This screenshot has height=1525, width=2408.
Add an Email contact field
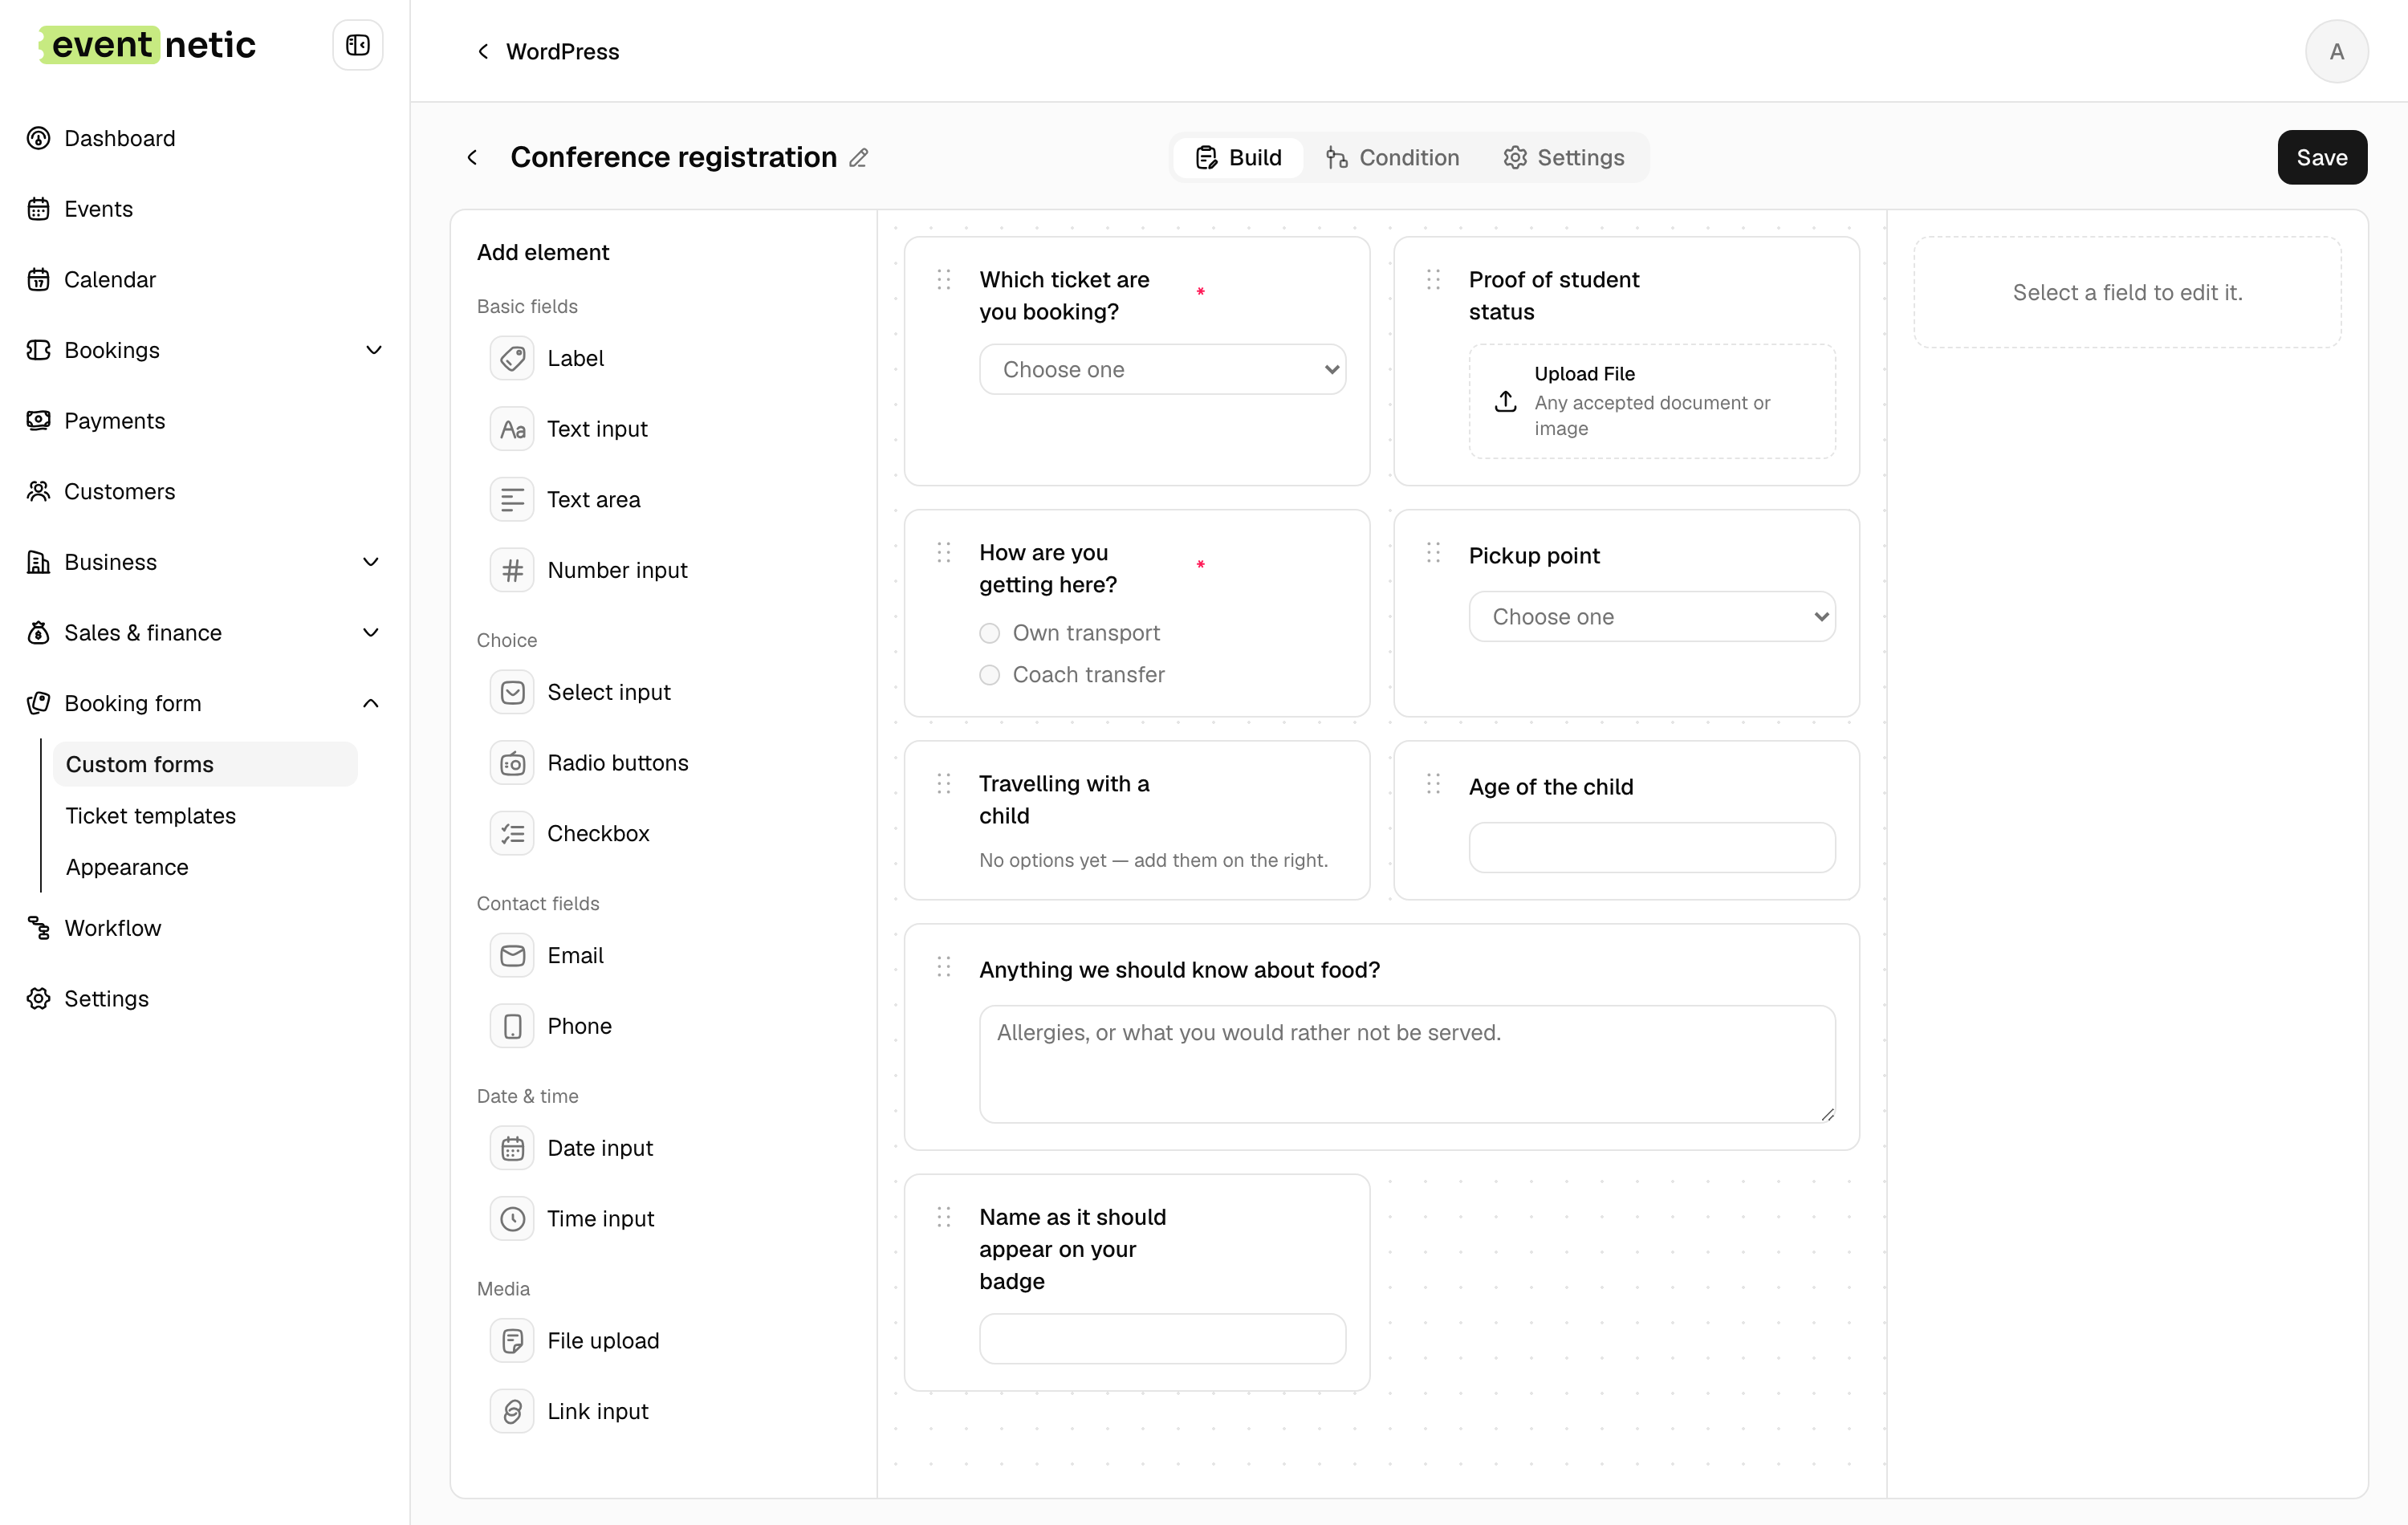(x=547, y=955)
